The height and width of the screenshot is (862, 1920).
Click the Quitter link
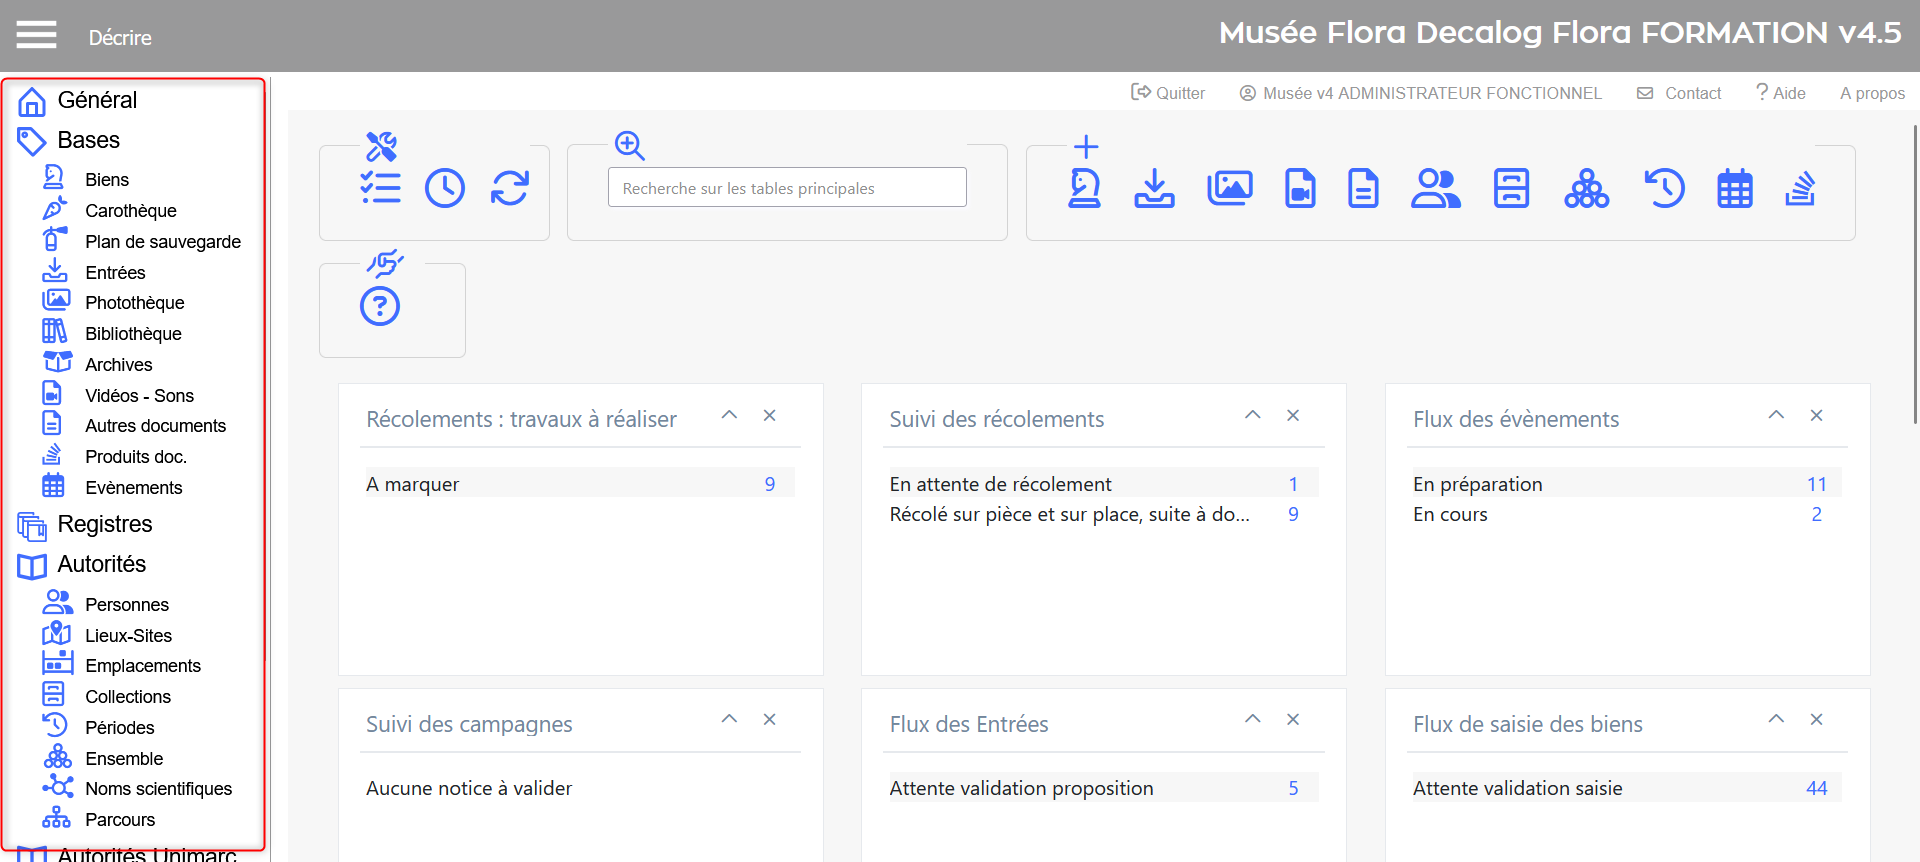click(1168, 93)
